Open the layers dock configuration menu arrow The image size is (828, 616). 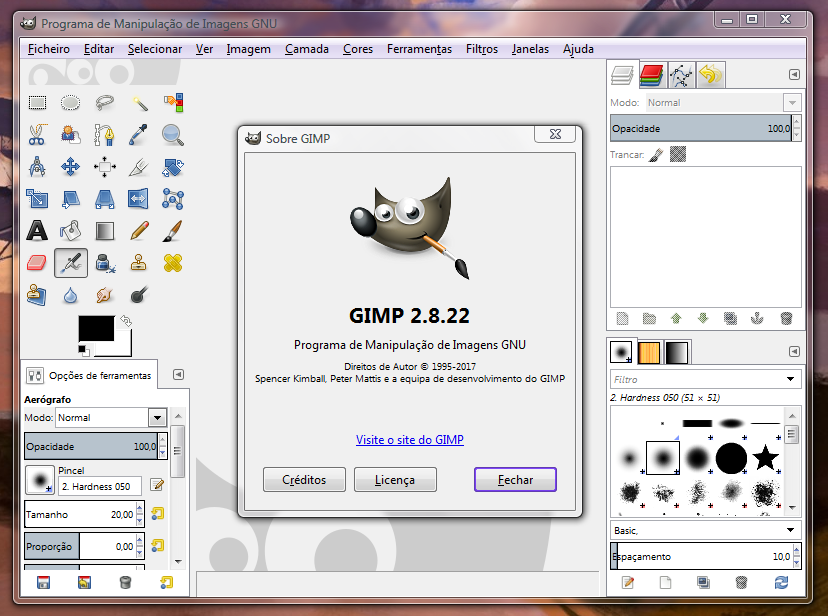tap(794, 74)
